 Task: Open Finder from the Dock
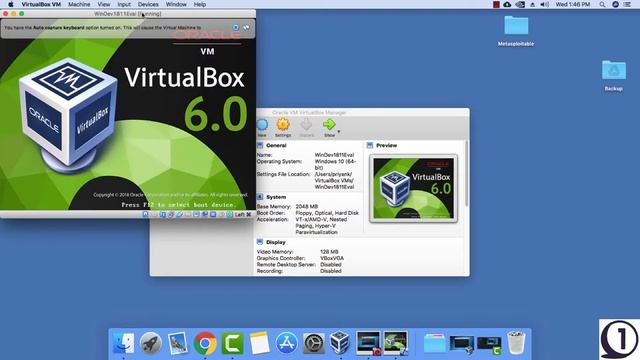point(123,343)
